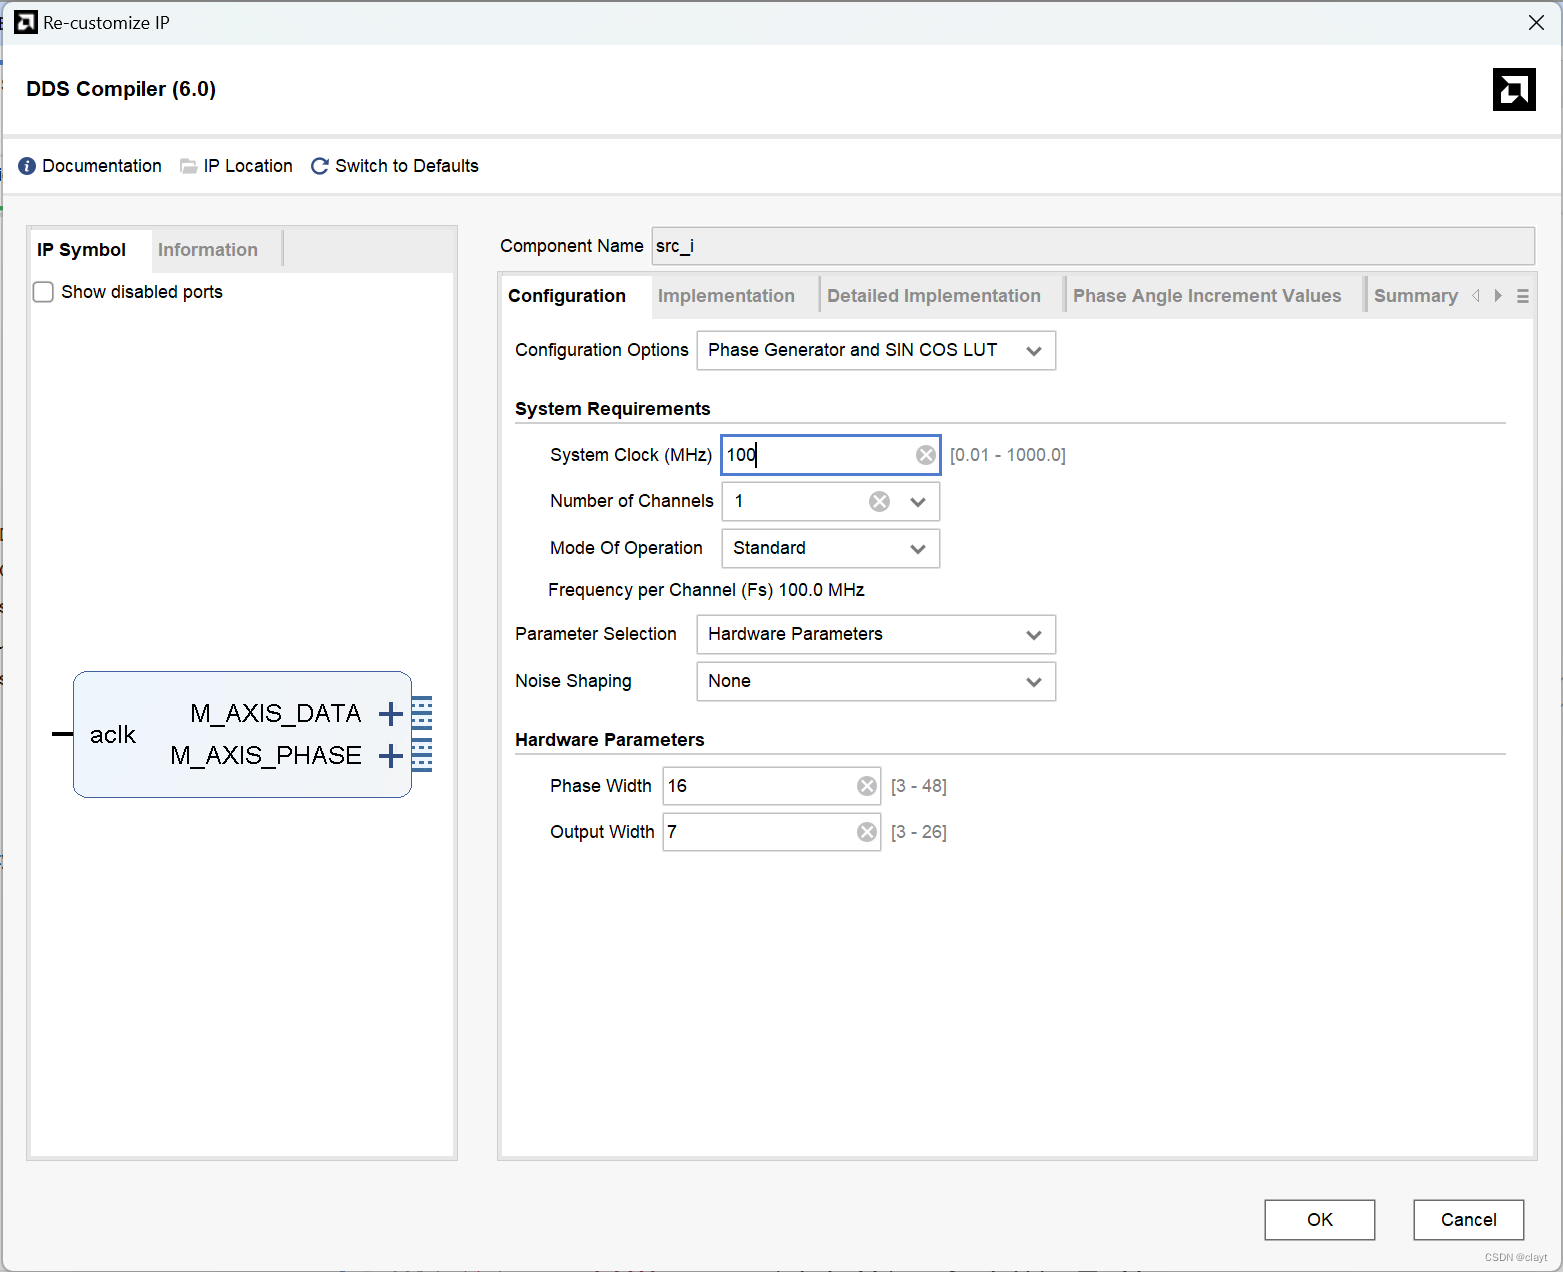Image resolution: width=1563 pixels, height=1272 pixels.
Task: Click the aclk port label on the symbol
Action: click(x=113, y=735)
